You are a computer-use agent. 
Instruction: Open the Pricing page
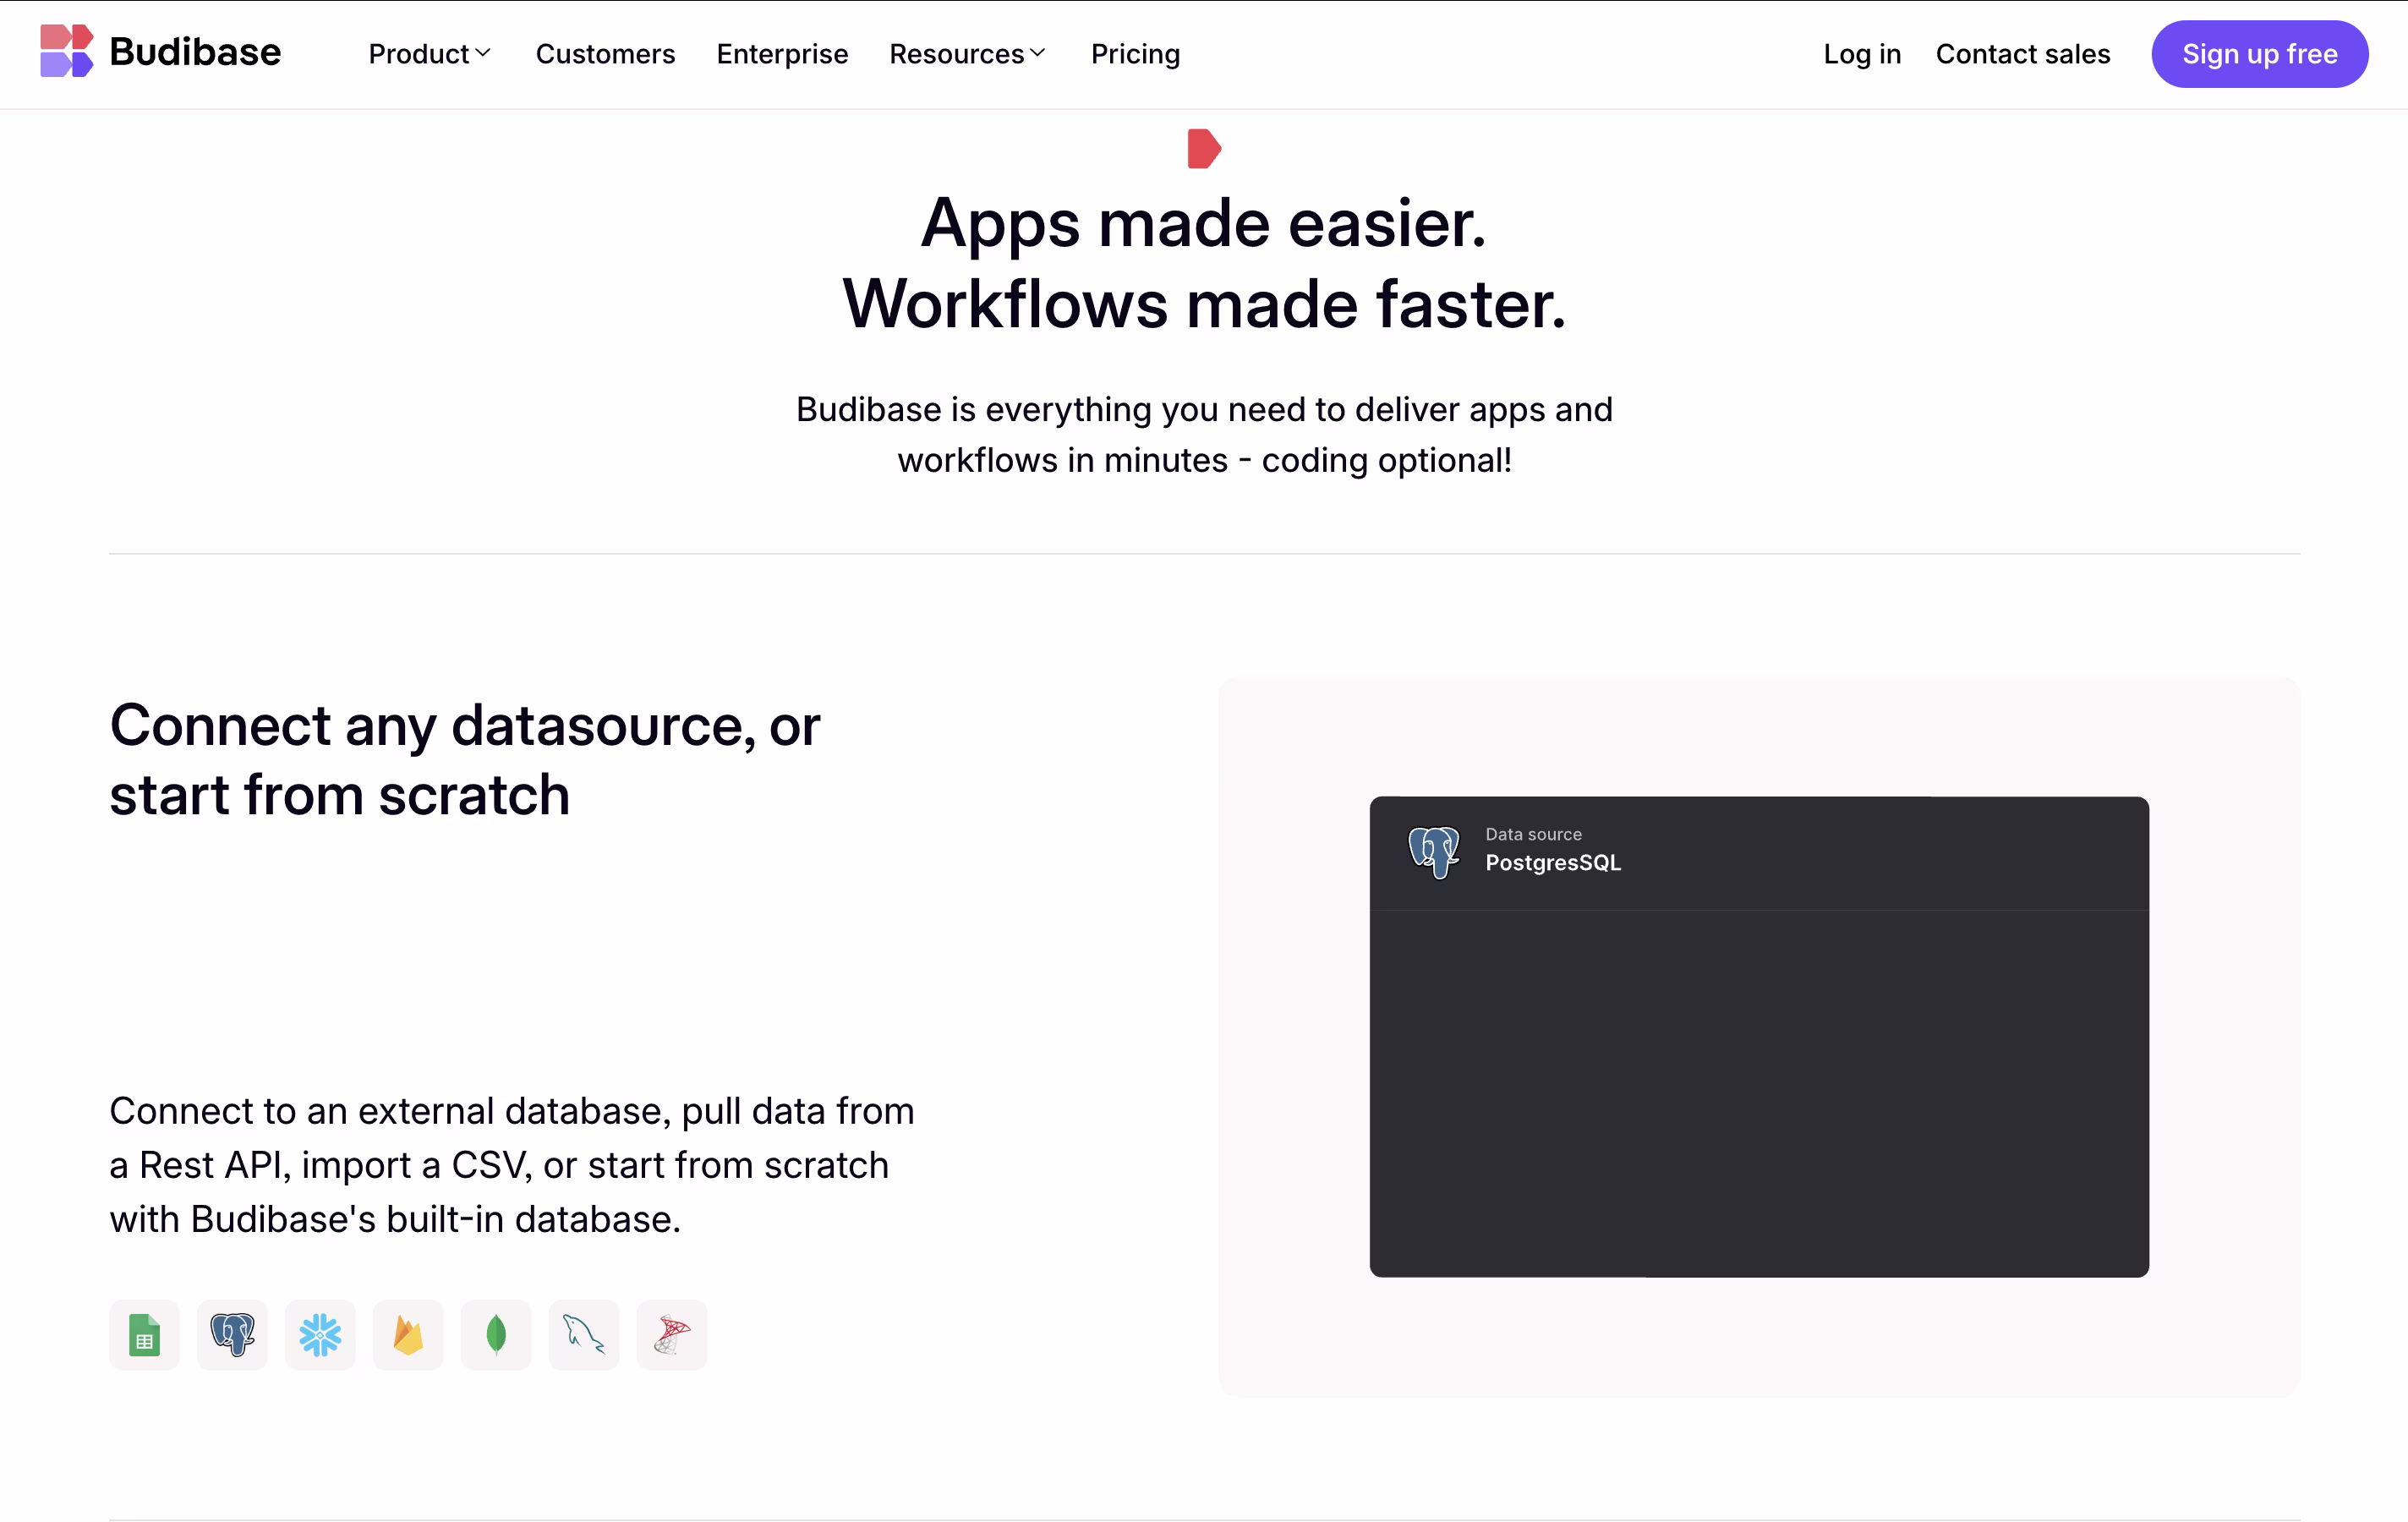1135,54
